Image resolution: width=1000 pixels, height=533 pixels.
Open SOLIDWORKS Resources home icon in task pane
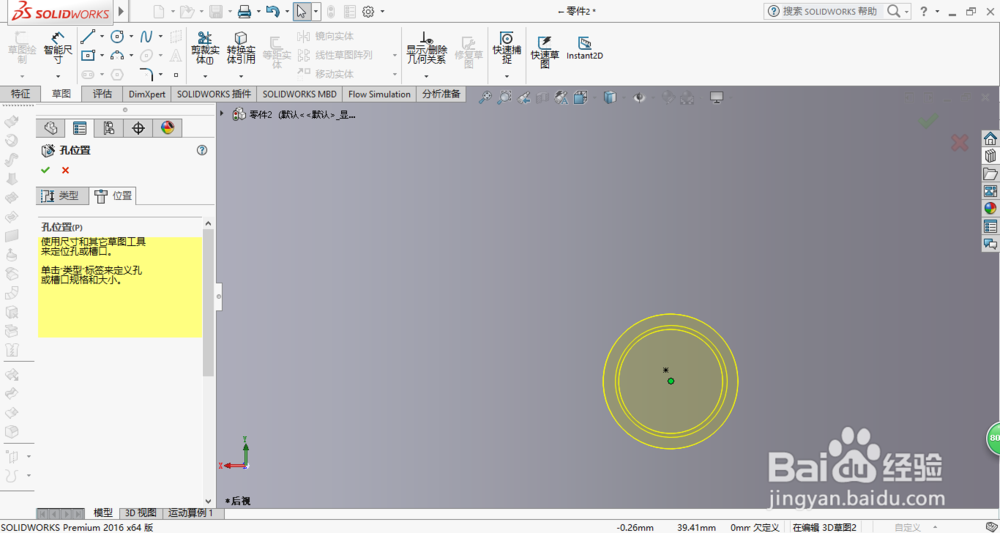click(x=990, y=138)
